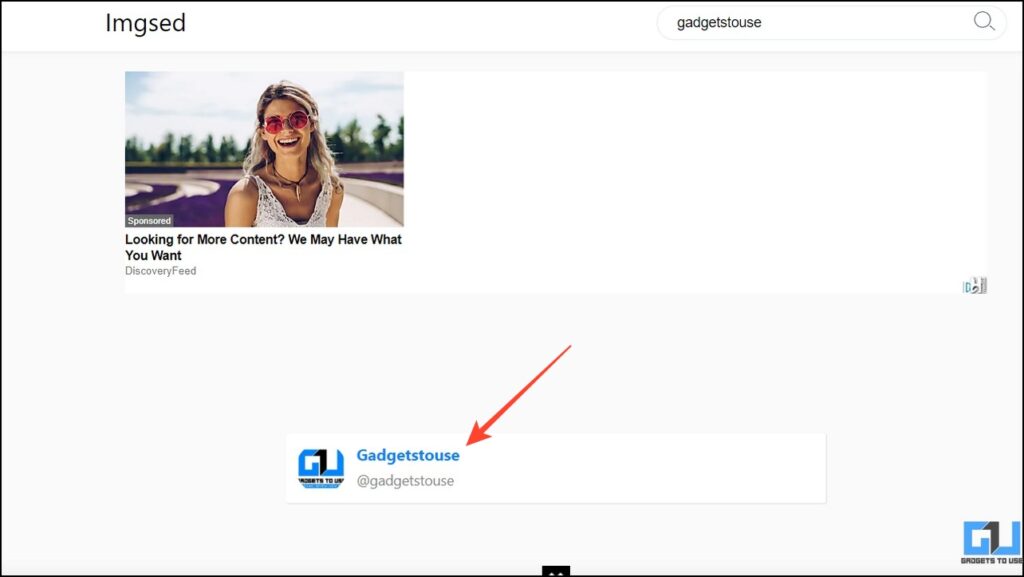Open the Gadgetstouse profile link
The width and height of the screenshot is (1024, 577).
[408, 455]
